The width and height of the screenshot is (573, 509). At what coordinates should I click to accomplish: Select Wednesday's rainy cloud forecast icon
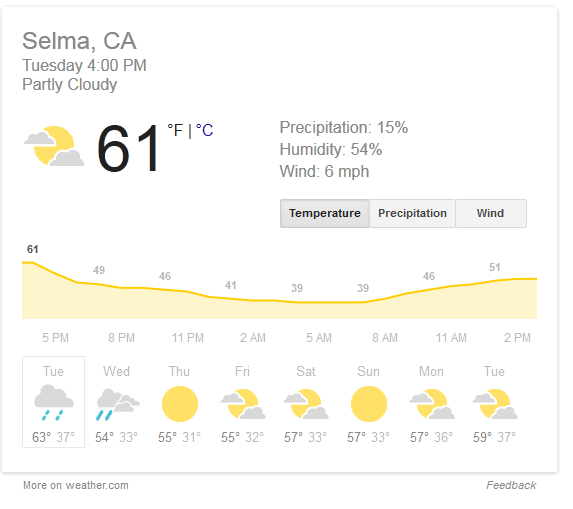click(118, 404)
